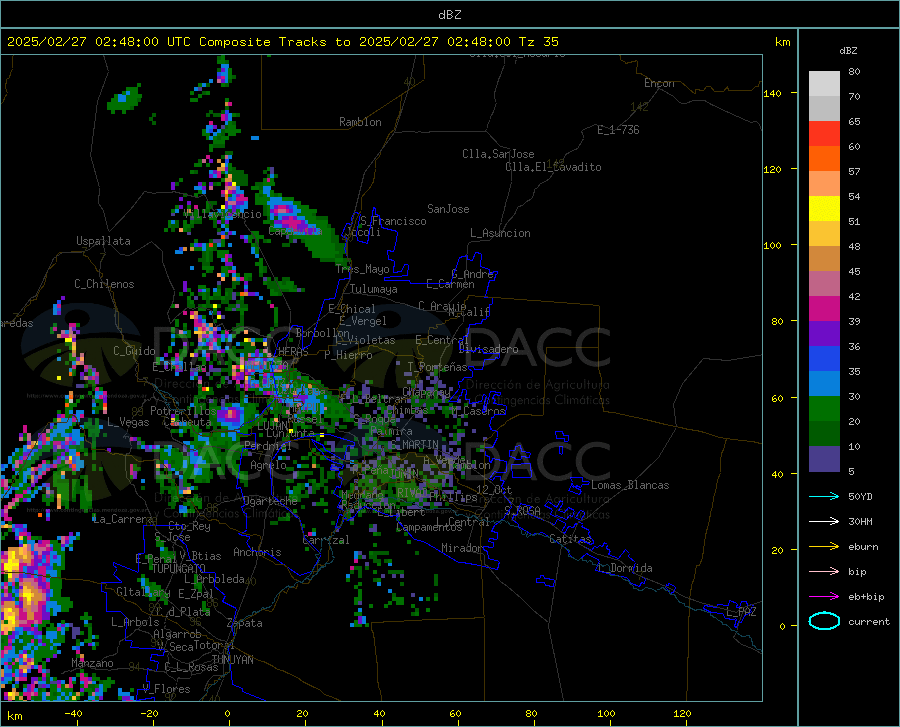Click the 'C_Chilenos' map label

tap(104, 284)
